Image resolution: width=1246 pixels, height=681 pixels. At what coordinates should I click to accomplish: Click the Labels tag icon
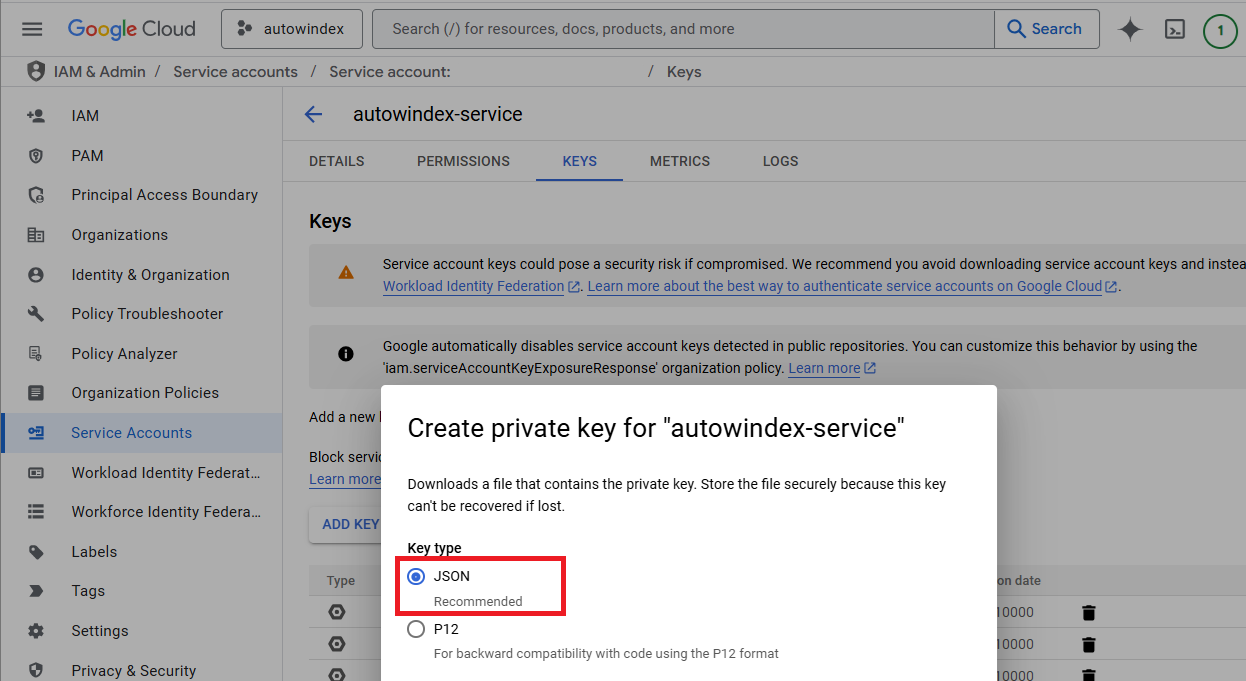(x=36, y=552)
